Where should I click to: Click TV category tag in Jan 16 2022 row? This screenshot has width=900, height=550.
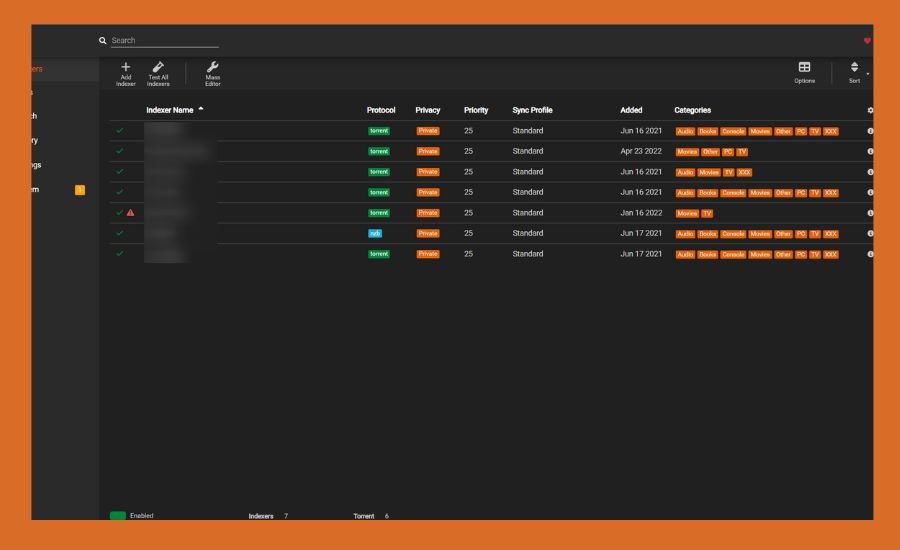(x=707, y=214)
